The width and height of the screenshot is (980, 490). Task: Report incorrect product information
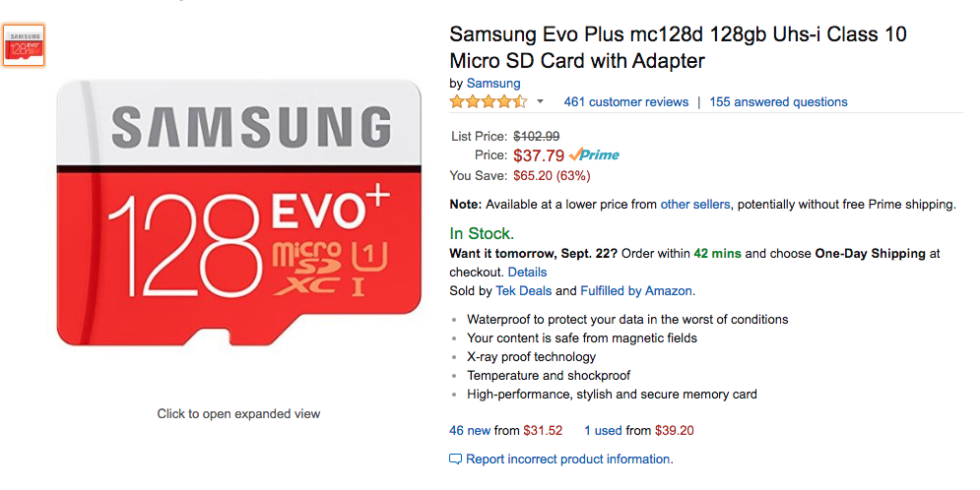point(570,459)
